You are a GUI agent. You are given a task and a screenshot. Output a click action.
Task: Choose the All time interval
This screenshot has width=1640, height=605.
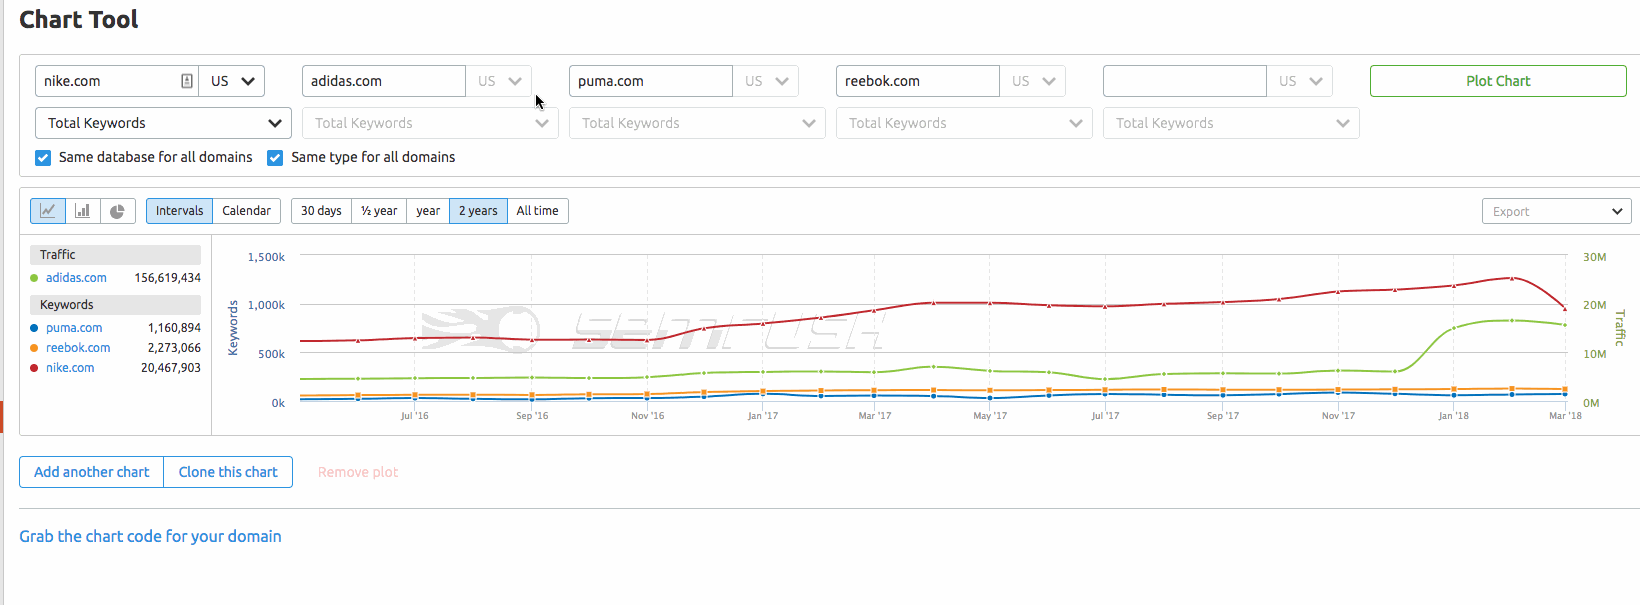[538, 211]
